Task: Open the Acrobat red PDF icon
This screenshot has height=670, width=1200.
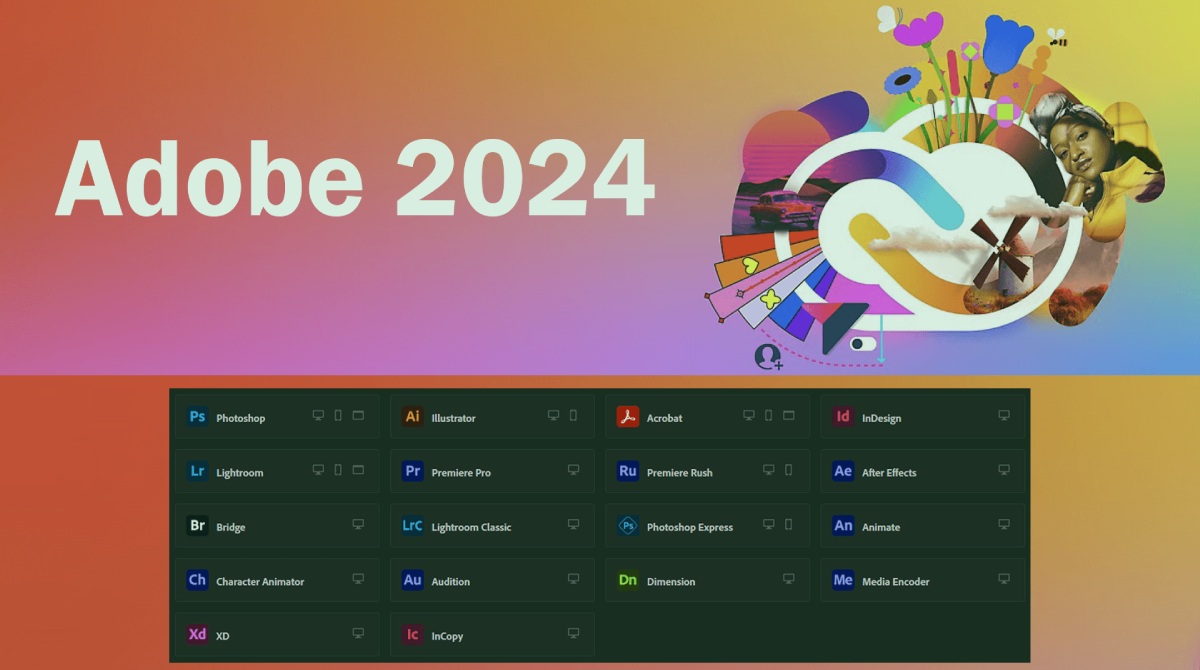Action: pyautogui.click(x=627, y=417)
